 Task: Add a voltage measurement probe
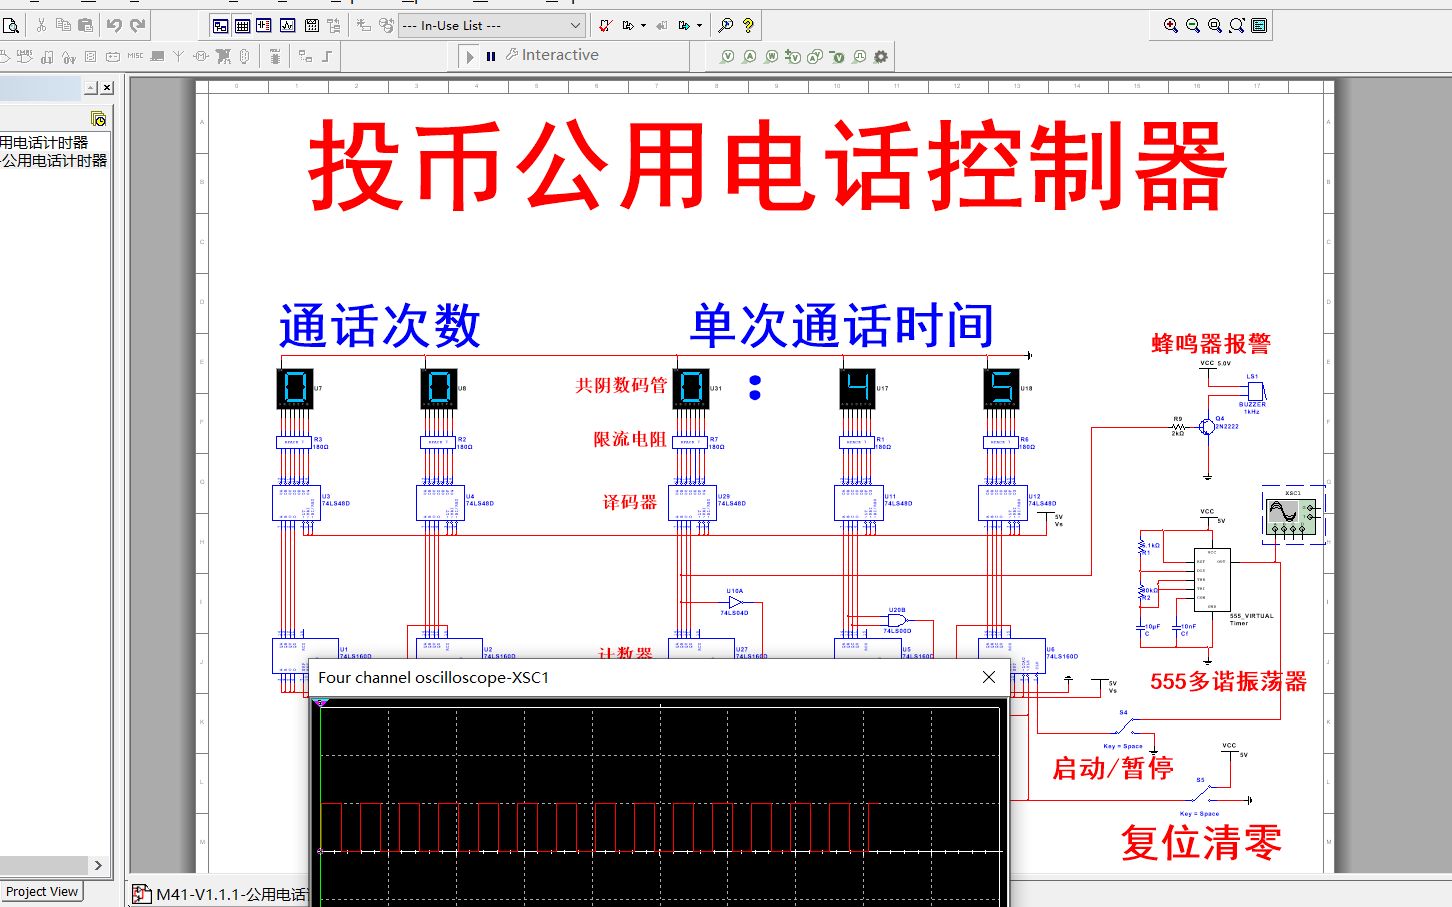[727, 56]
